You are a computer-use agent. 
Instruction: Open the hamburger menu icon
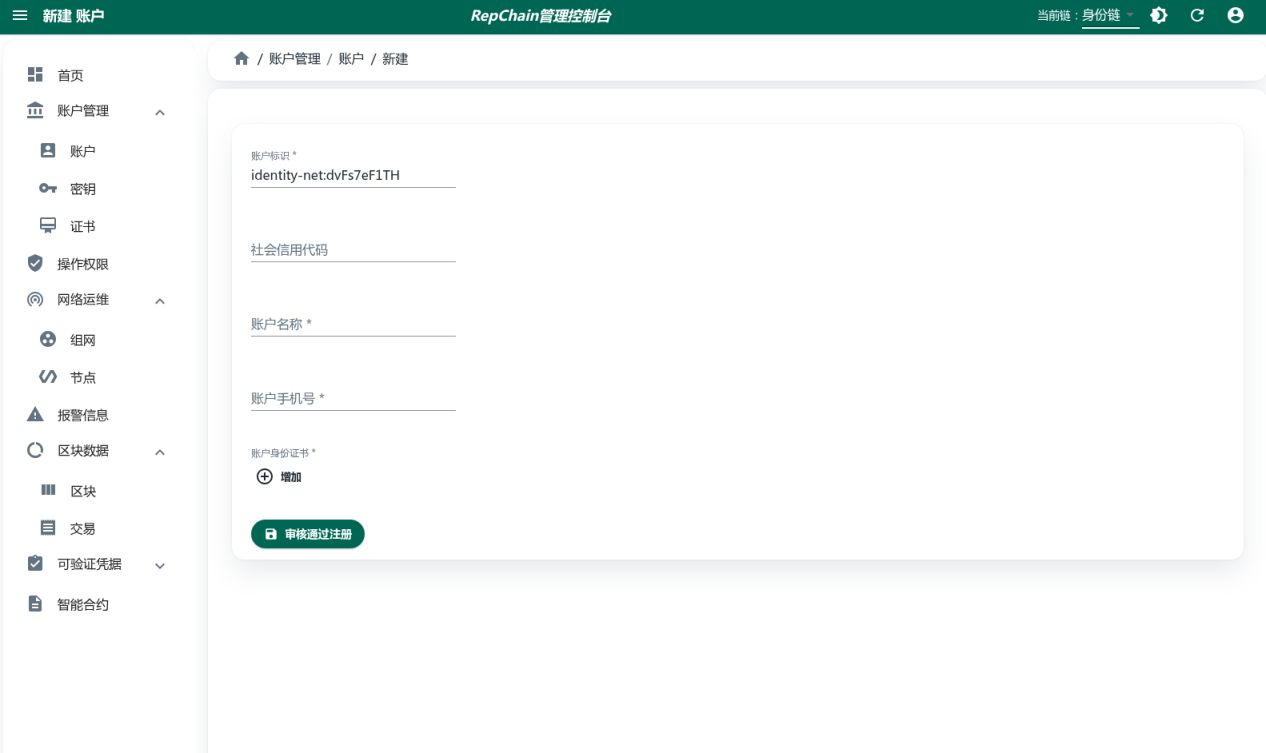[x=20, y=16]
